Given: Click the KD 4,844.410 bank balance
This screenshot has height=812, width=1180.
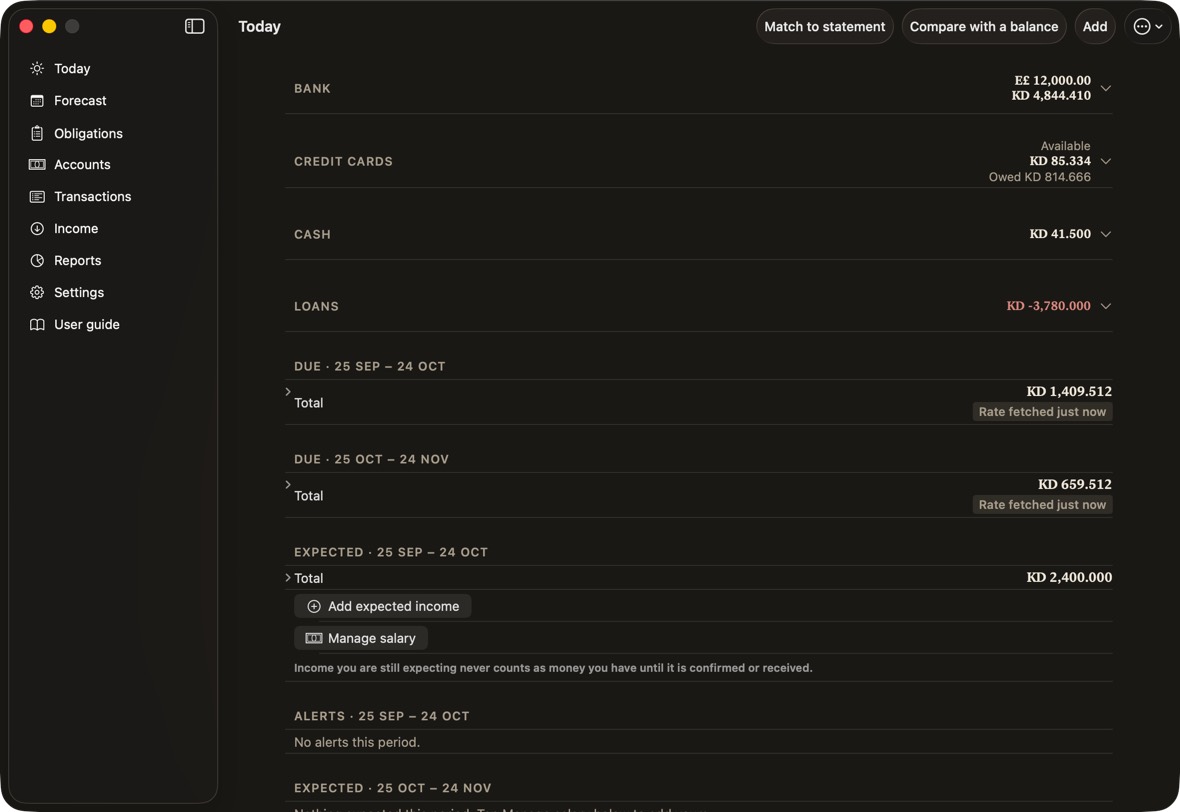Looking at the screenshot, I should pyautogui.click(x=1051, y=96).
